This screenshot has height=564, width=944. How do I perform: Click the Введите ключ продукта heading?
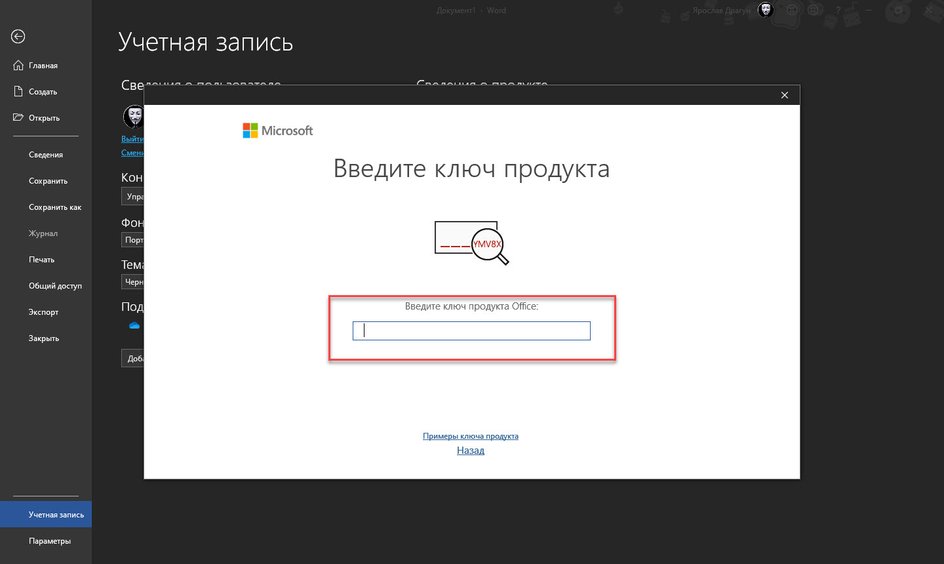[471, 169]
